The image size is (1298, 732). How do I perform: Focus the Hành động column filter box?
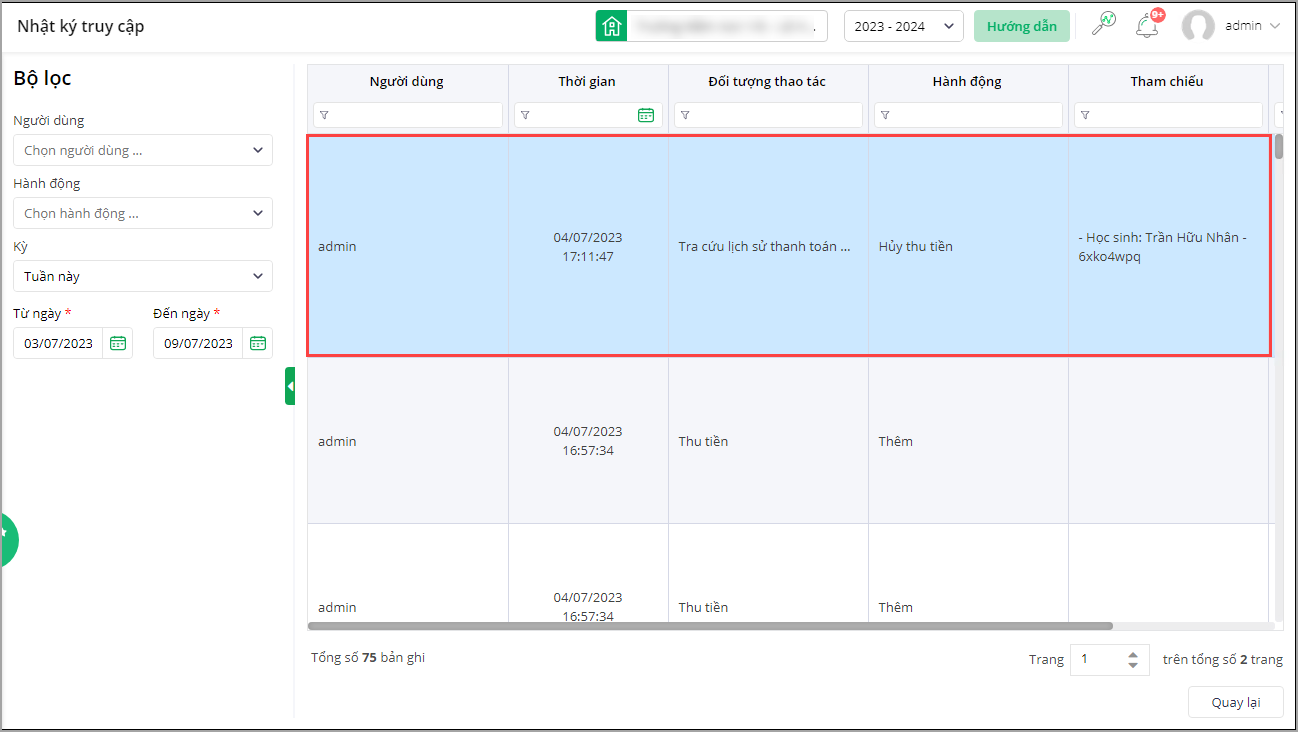pos(968,115)
